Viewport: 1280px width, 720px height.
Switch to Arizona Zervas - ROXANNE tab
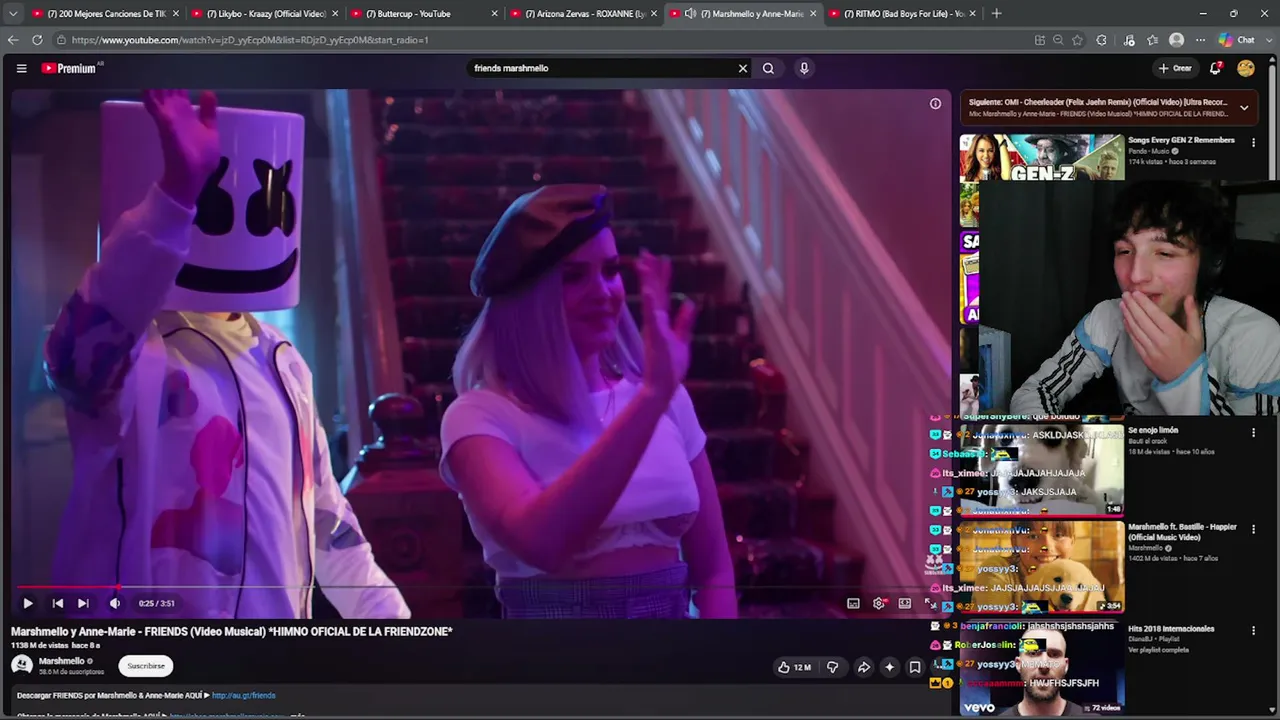click(x=583, y=14)
